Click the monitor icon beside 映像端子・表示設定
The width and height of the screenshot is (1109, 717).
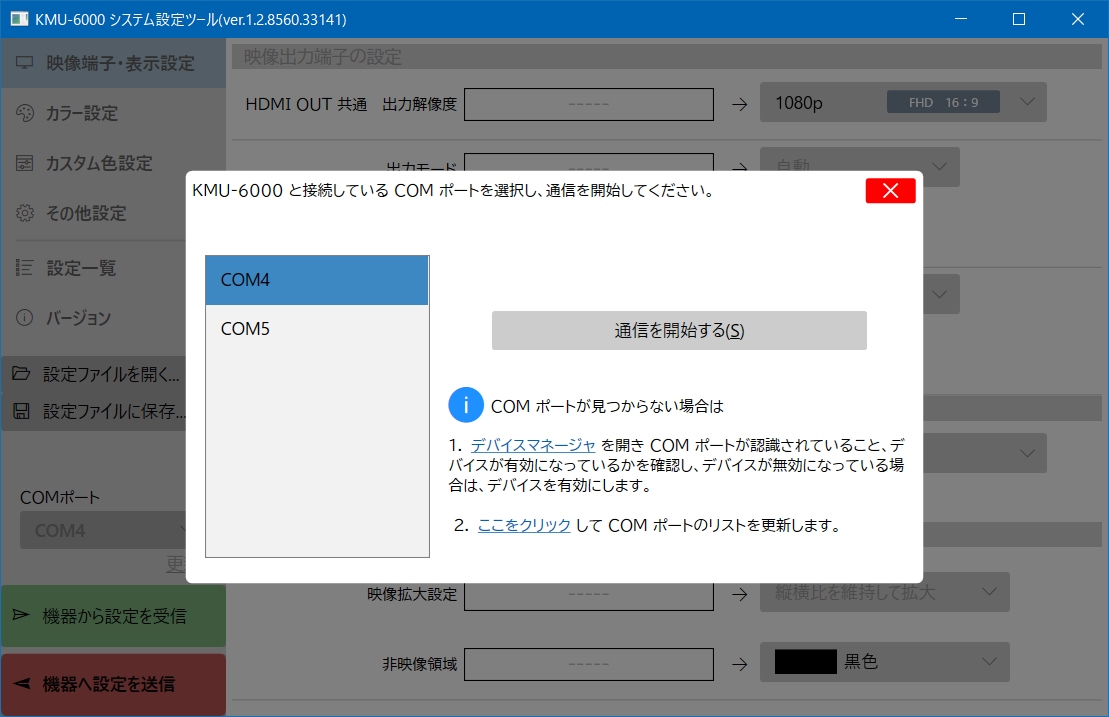pos(26,63)
